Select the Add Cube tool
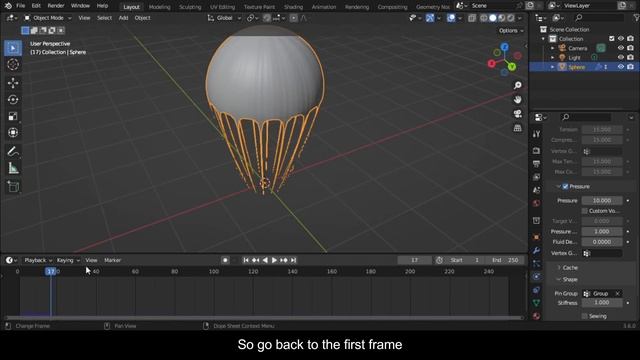This screenshot has width=640, height=360. (13, 187)
